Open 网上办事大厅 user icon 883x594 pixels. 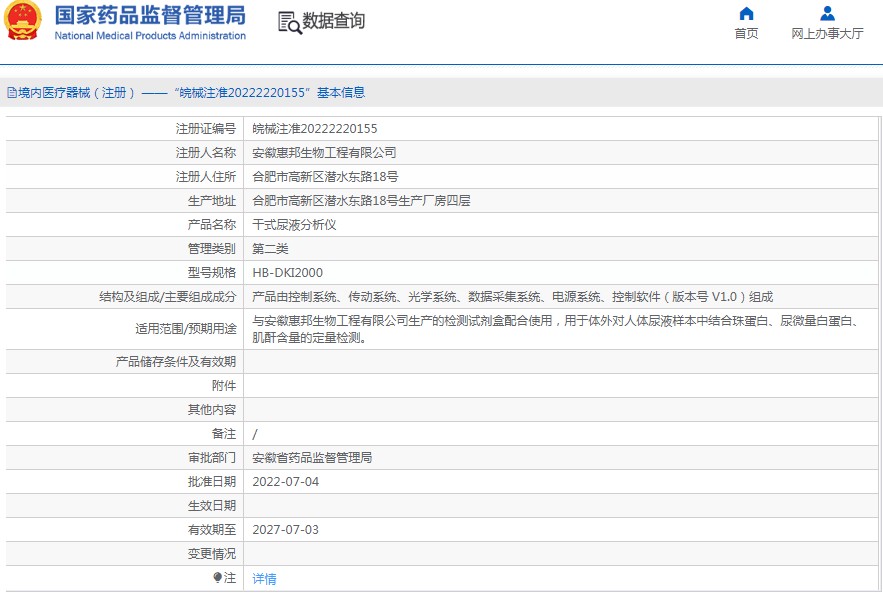(x=827, y=13)
